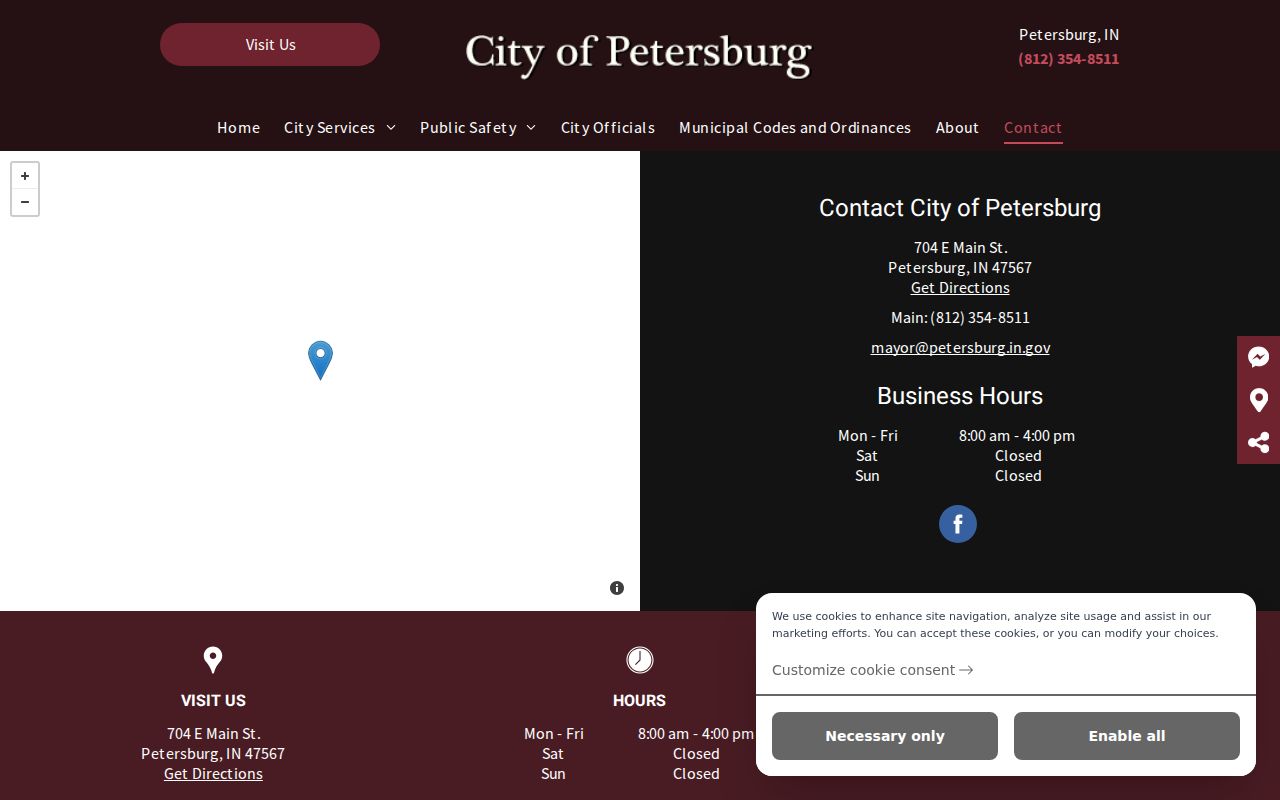1280x800 pixels.
Task: Select the Contact menu item
Action: 1033,128
